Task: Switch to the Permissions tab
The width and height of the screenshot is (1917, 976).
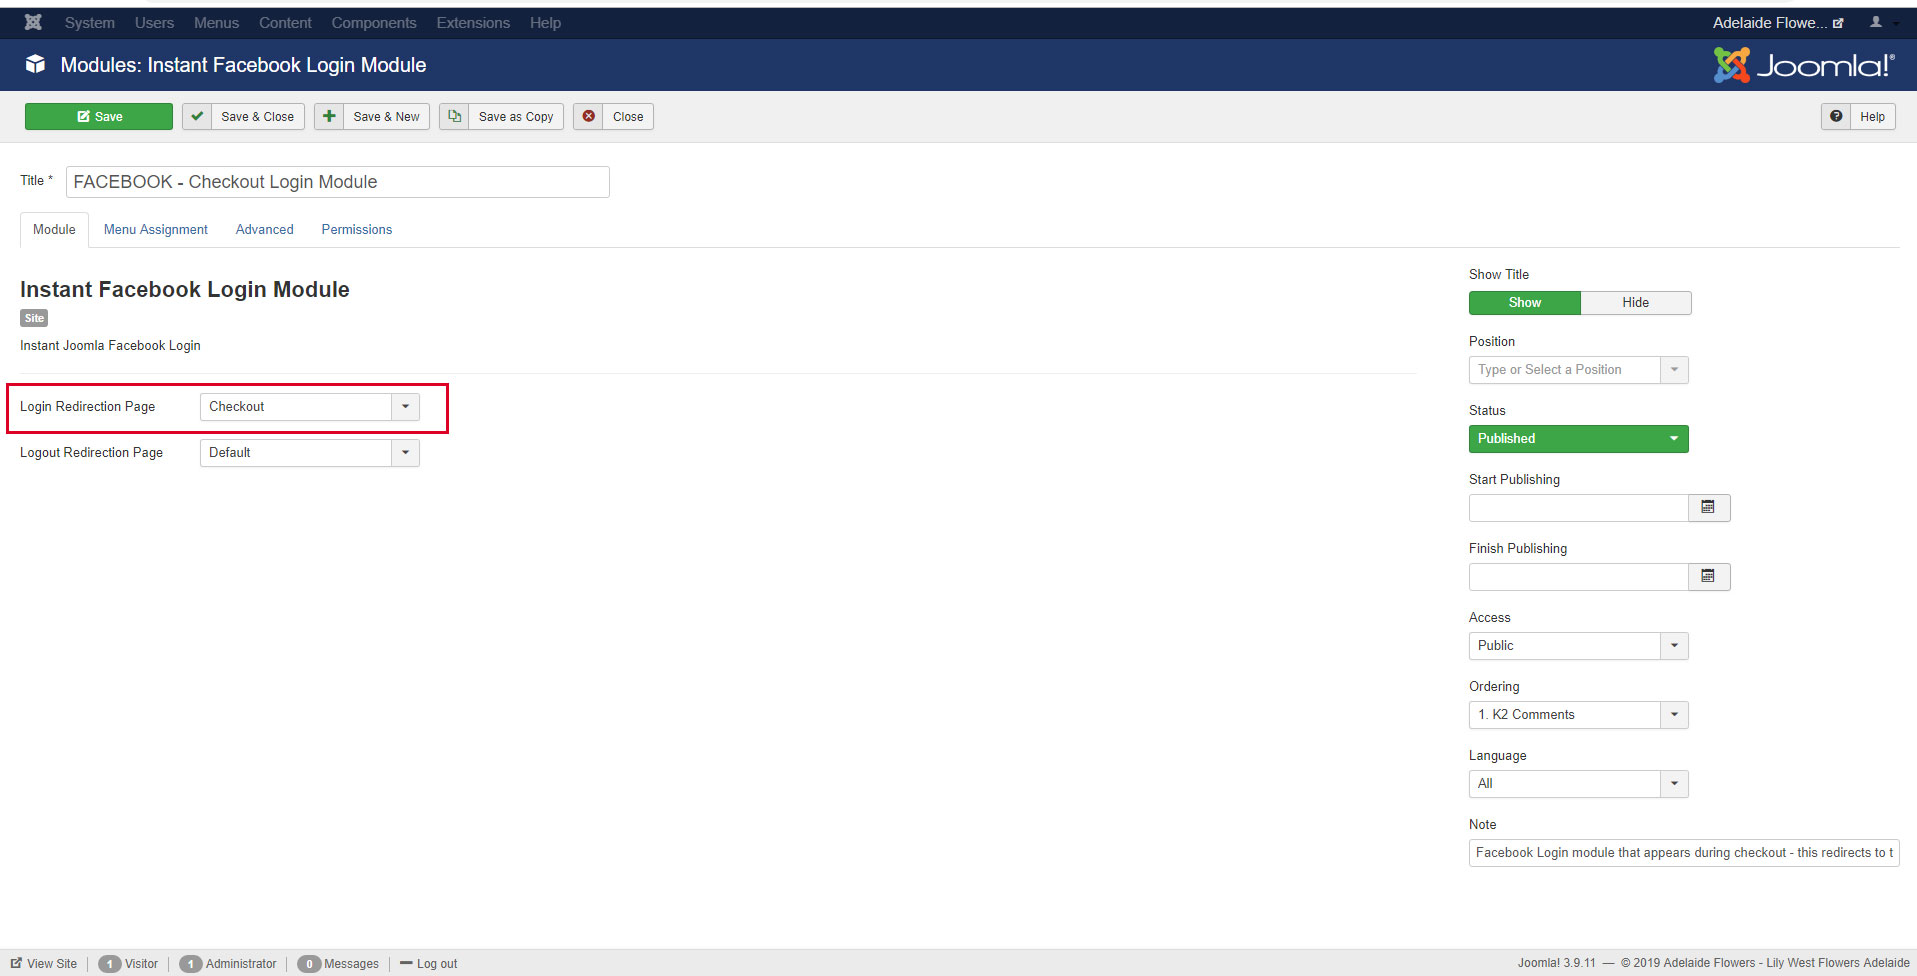Action: click(x=357, y=229)
